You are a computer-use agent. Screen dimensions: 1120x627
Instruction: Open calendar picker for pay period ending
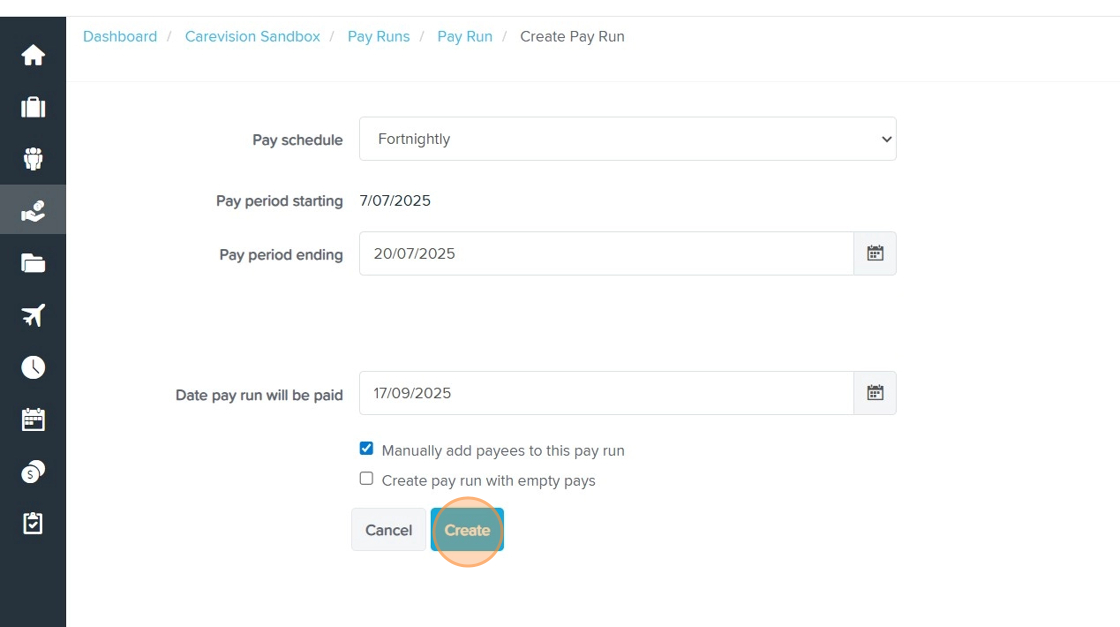(x=875, y=254)
